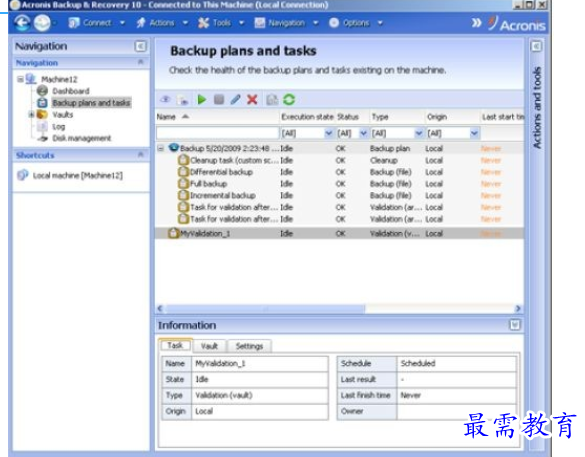The image size is (585, 457).
Task: Open Local machine [Machine12] shortcut
Action: coord(78,175)
